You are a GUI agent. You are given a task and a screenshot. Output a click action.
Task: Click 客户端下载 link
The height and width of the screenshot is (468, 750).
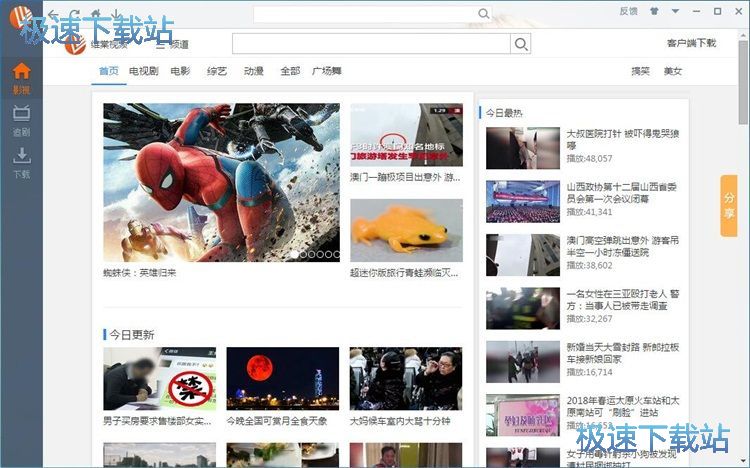coord(691,43)
